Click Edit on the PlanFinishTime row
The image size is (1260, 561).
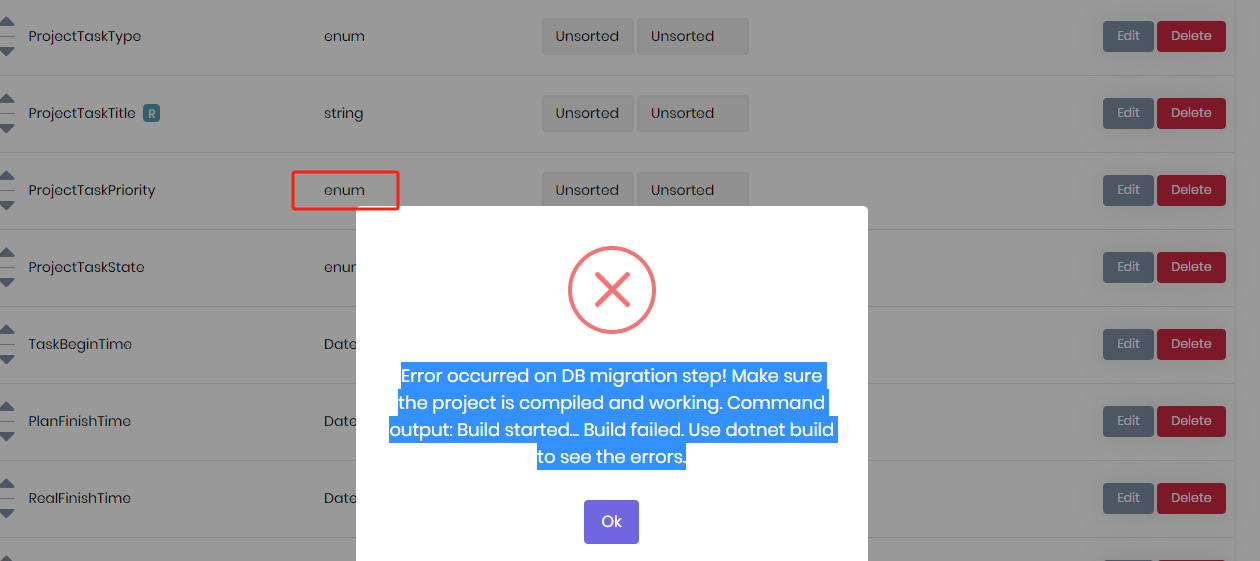tap(1128, 421)
